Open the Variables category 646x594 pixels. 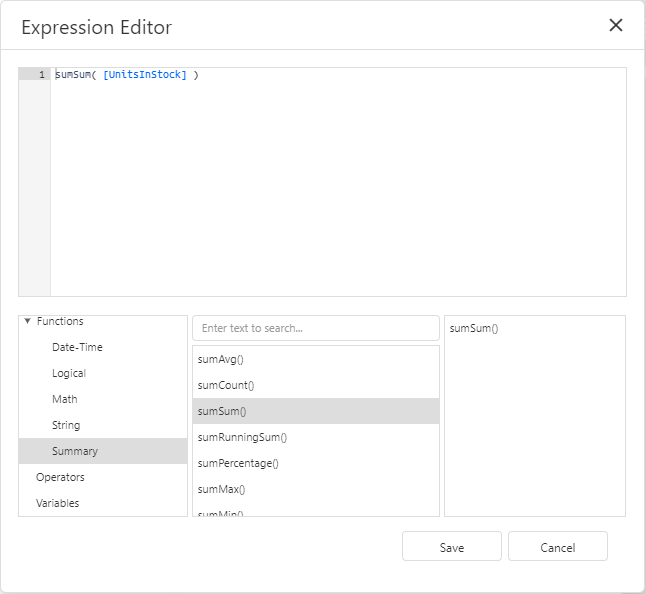click(x=57, y=503)
